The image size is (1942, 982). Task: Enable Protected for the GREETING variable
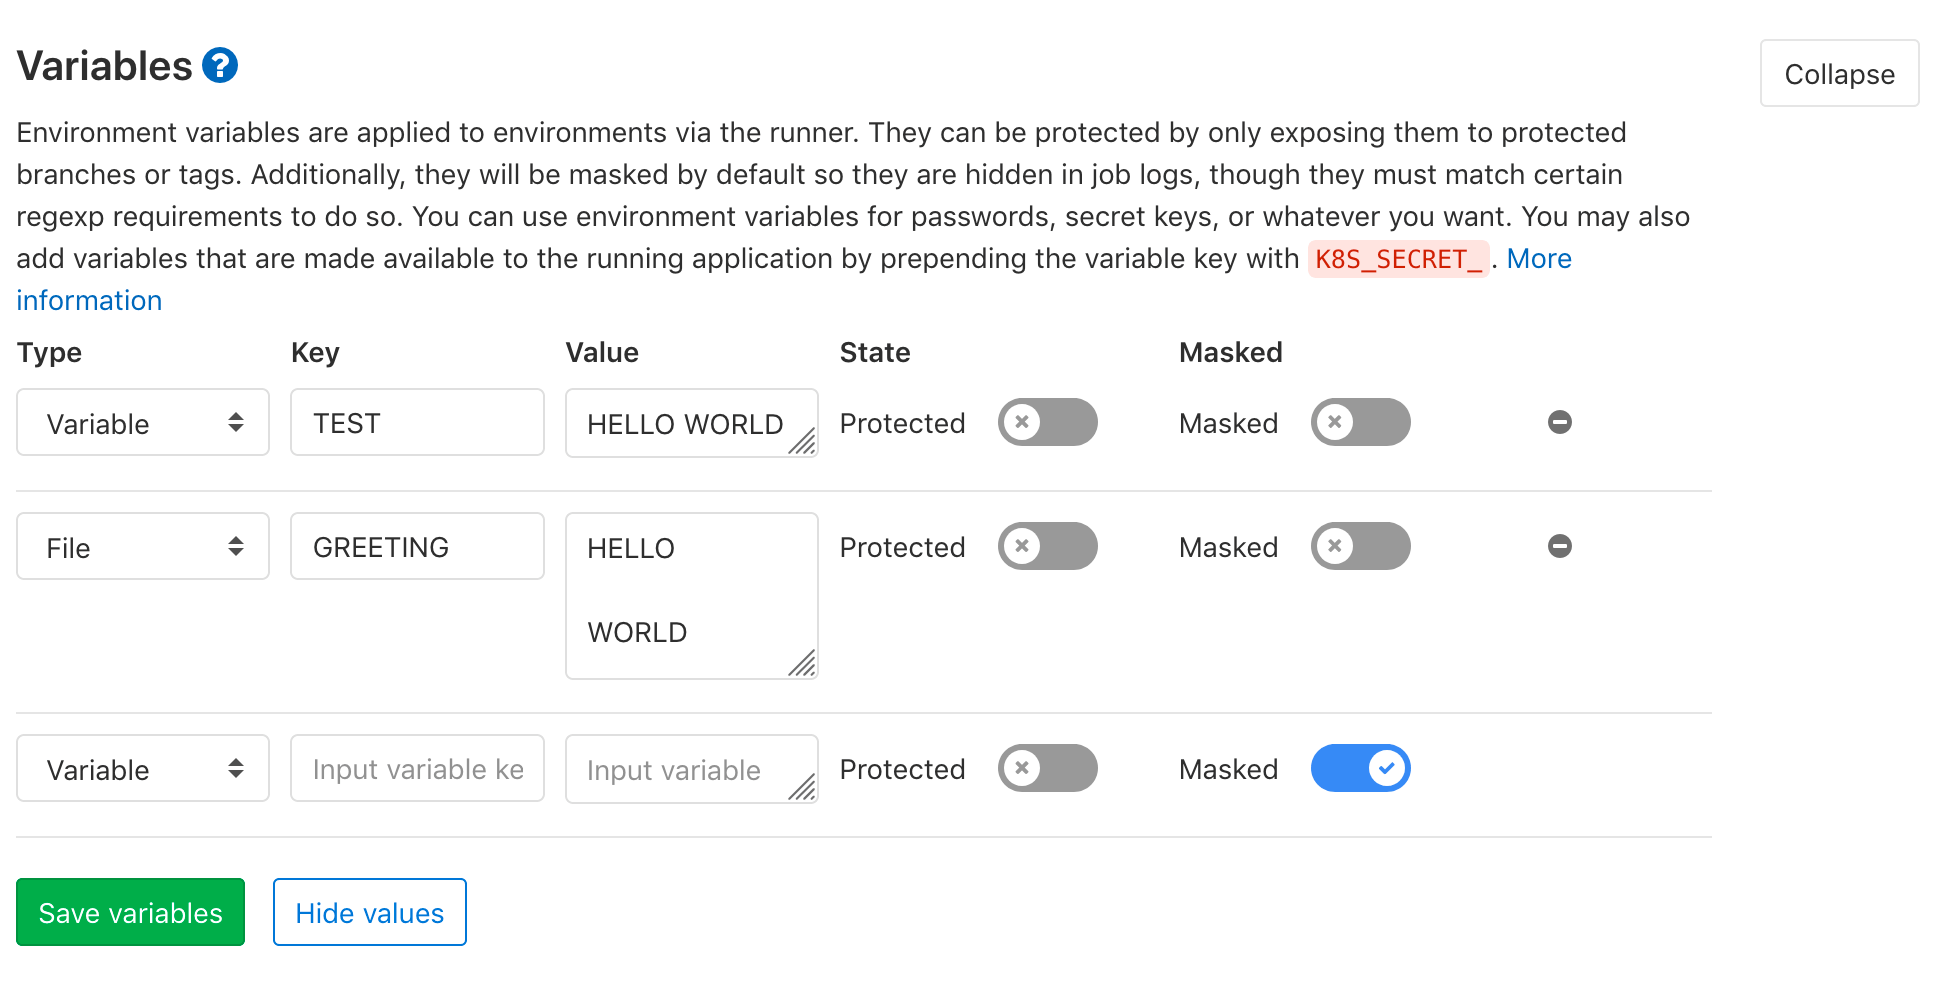click(x=1047, y=546)
